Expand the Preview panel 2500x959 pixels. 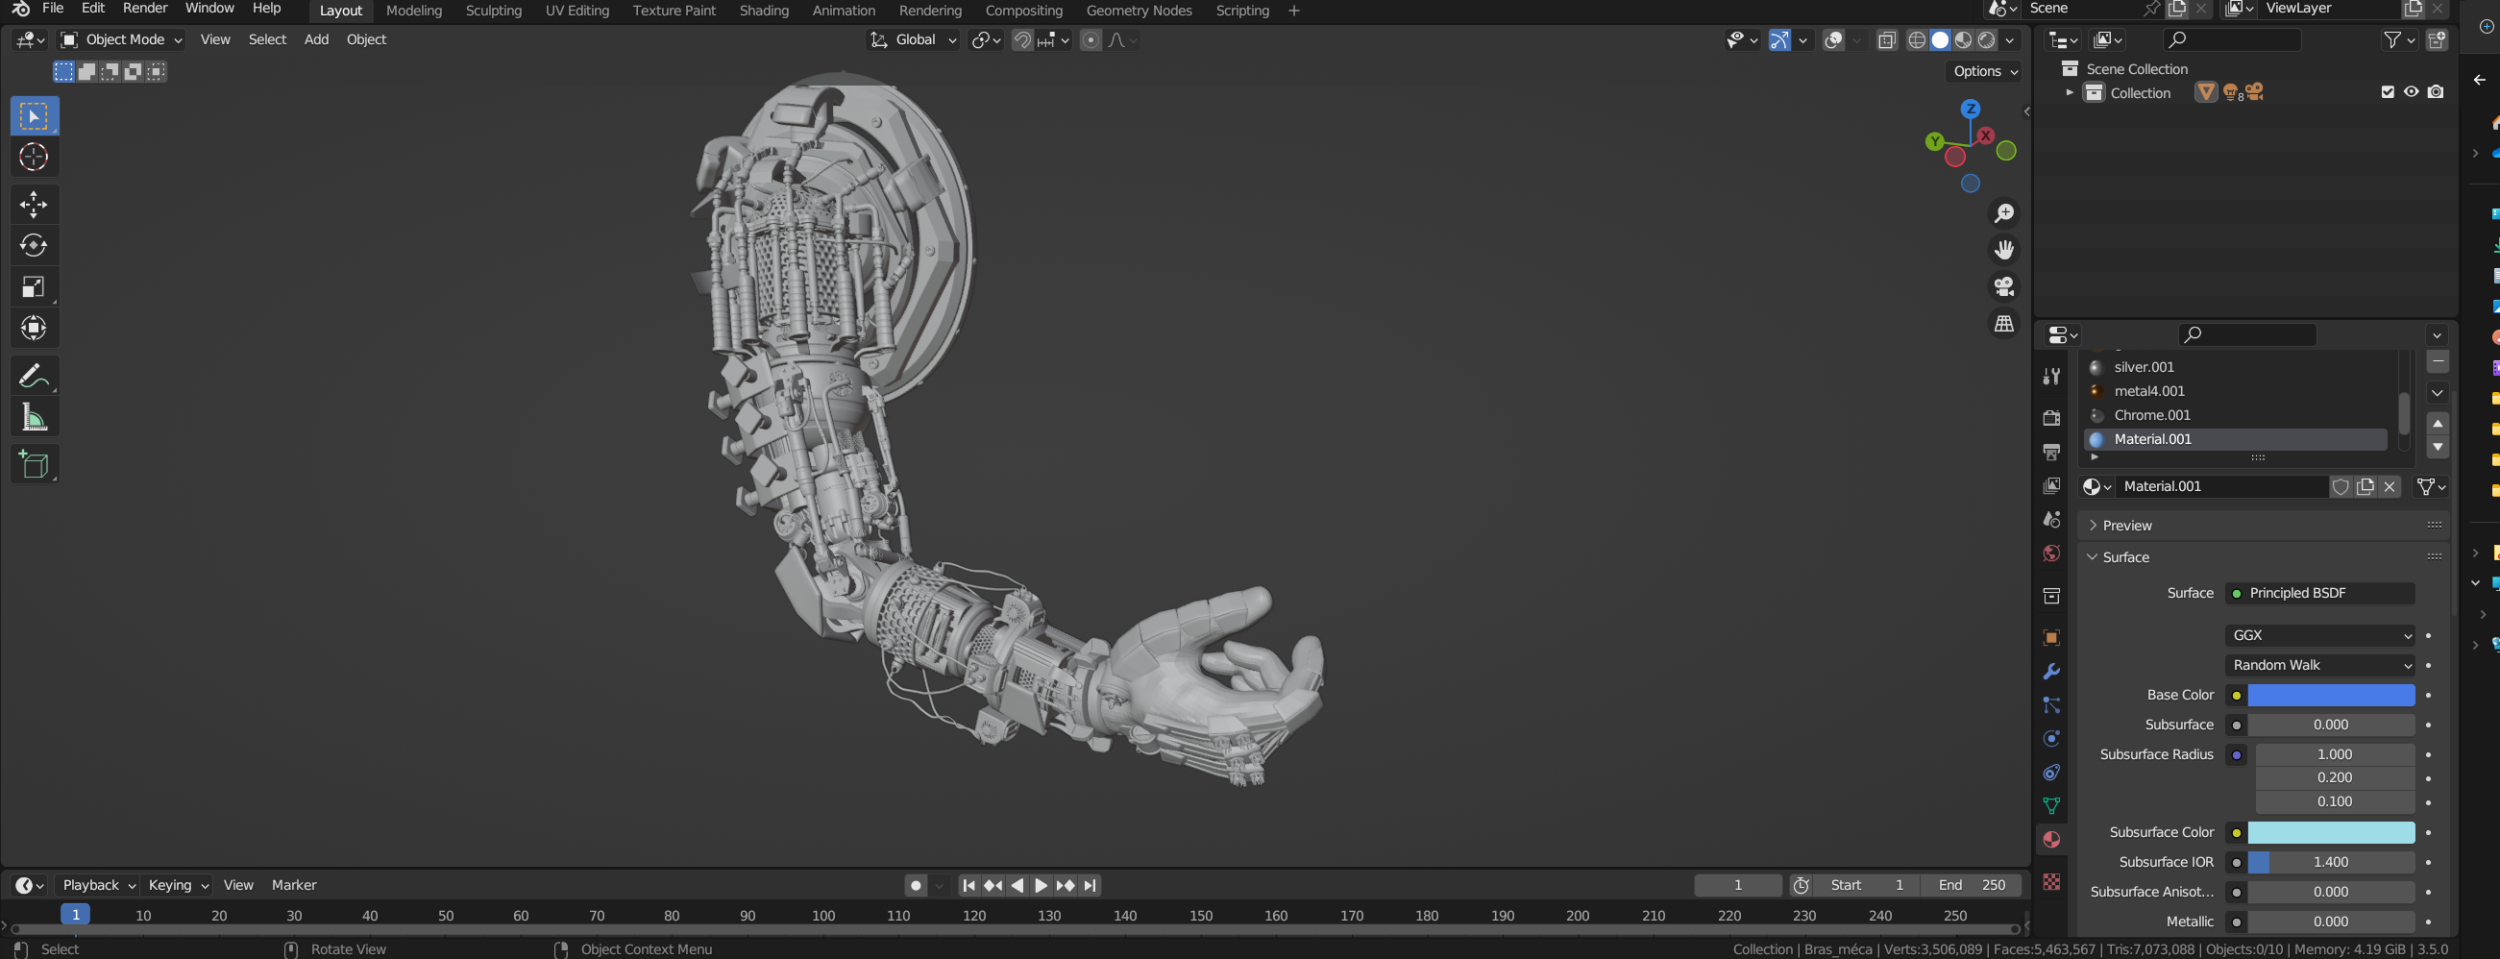click(x=2127, y=525)
